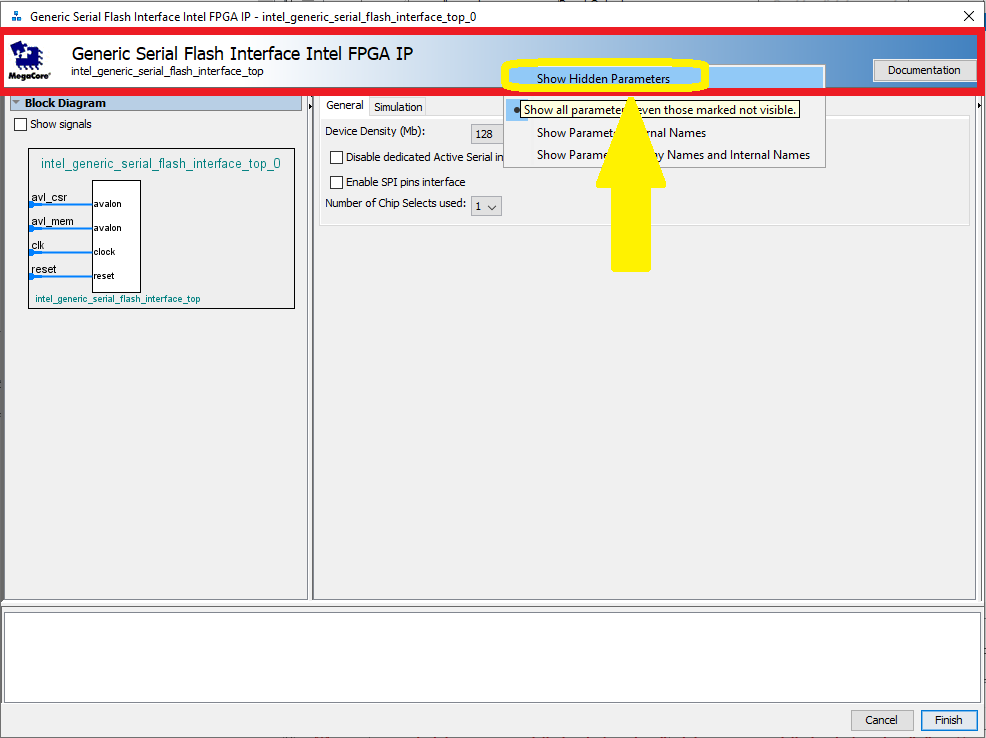This screenshot has height=738, width=986.
Task: Check Enable SPI pins interface
Action: tap(336, 182)
